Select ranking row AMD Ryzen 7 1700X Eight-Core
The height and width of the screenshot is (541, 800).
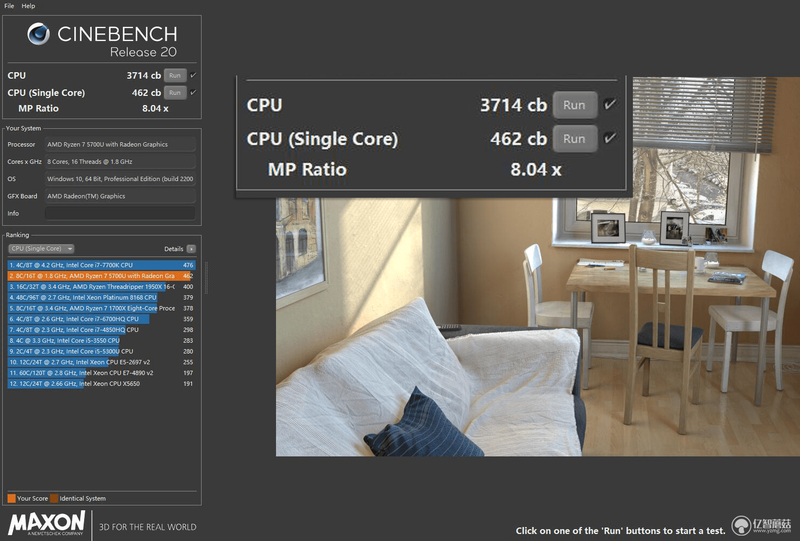[101, 308]
